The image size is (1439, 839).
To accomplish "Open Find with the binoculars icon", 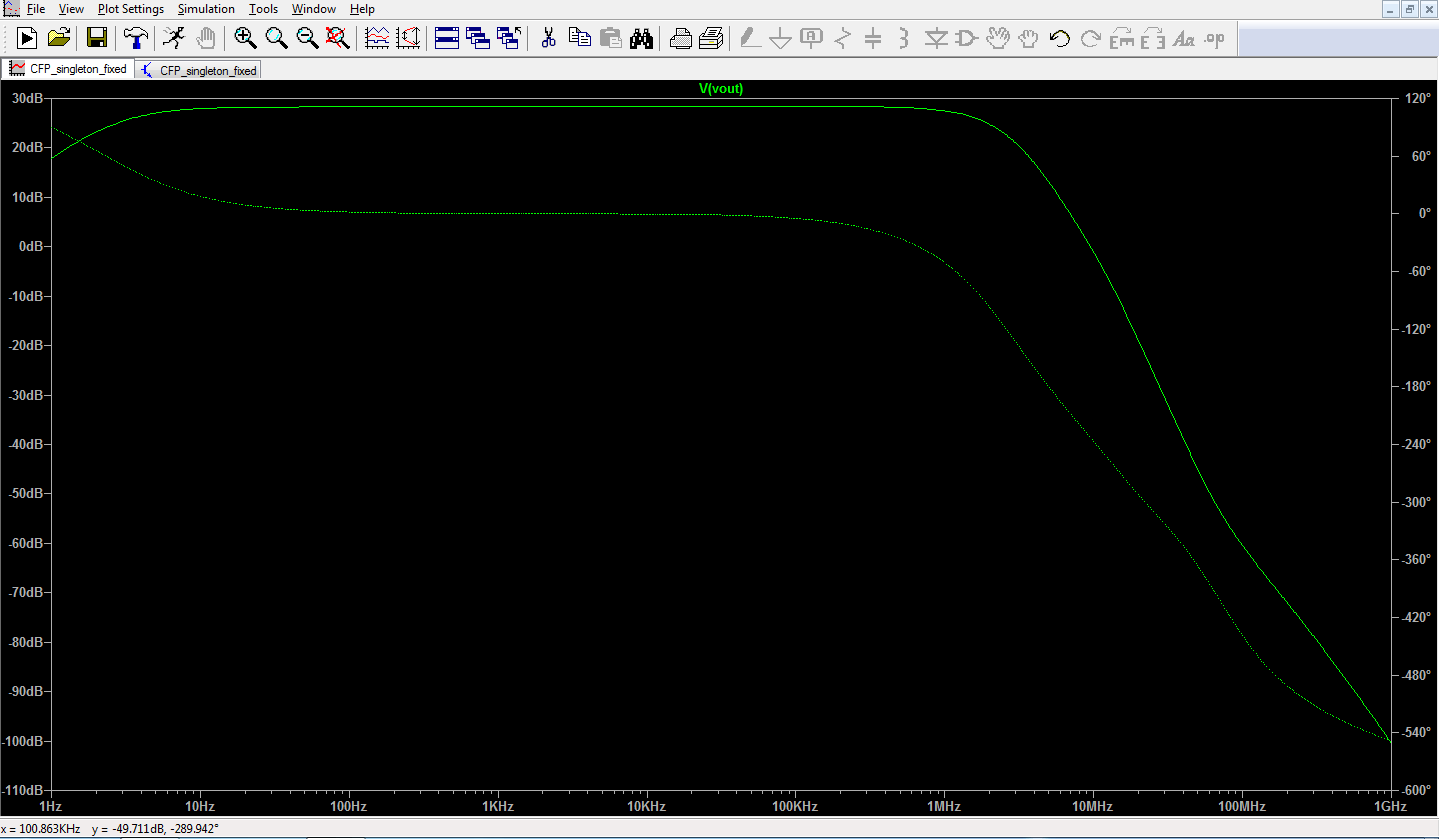I will click(641, 39).
